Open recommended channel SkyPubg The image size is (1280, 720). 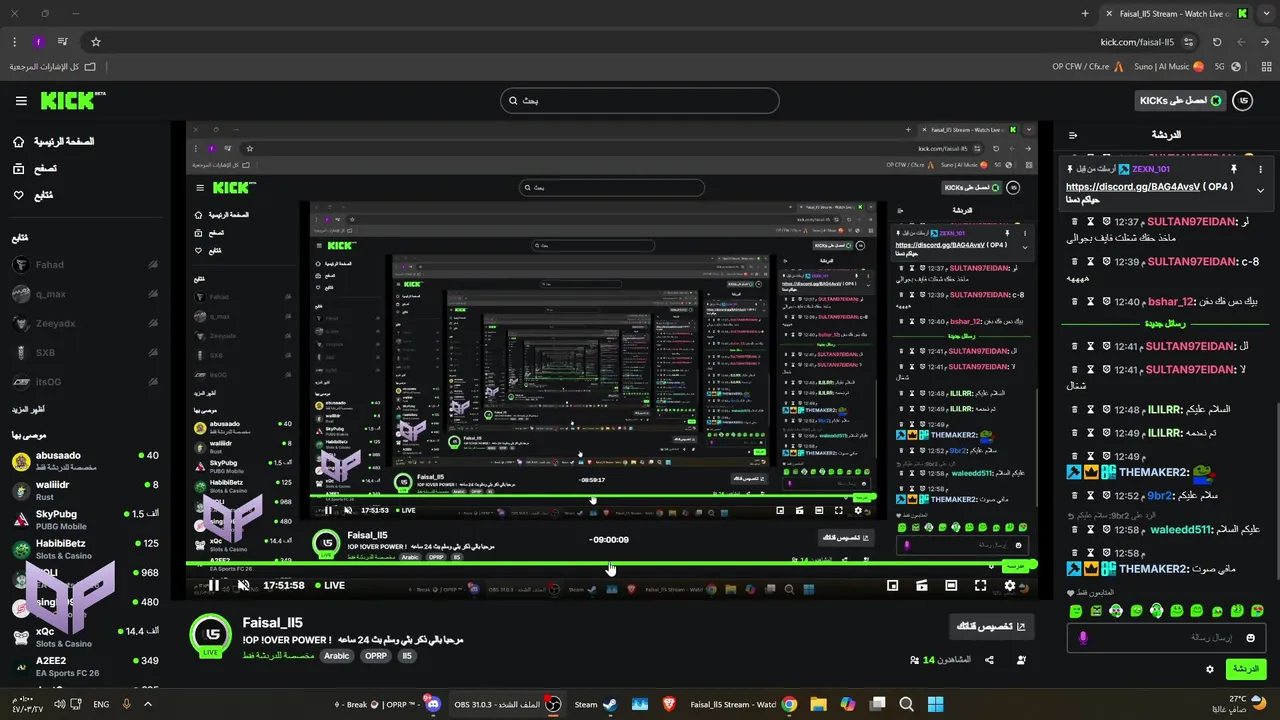pos(85,519)
